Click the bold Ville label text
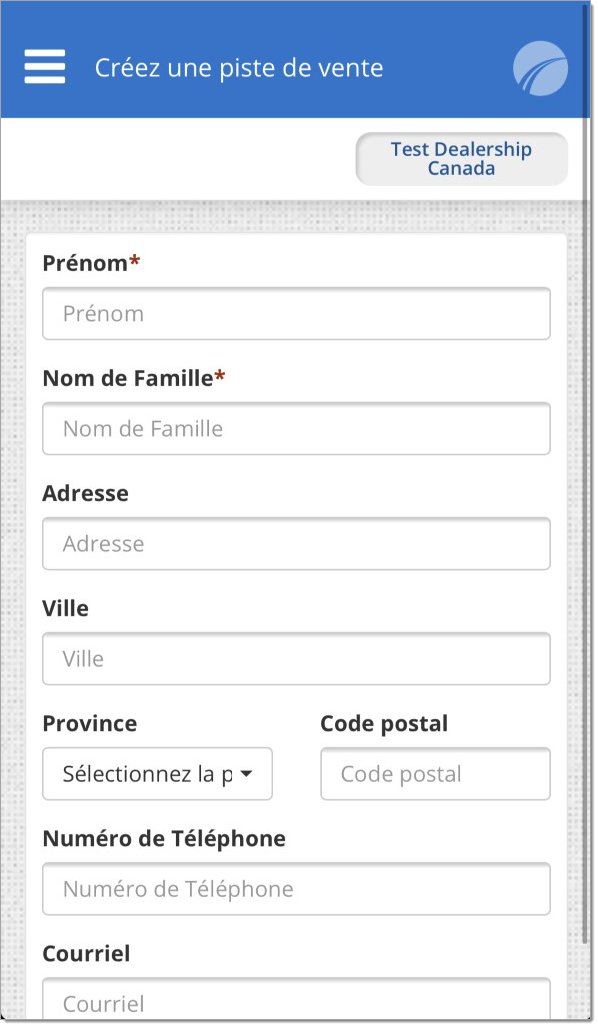The image size is (598, 1027). coord(65,608)
